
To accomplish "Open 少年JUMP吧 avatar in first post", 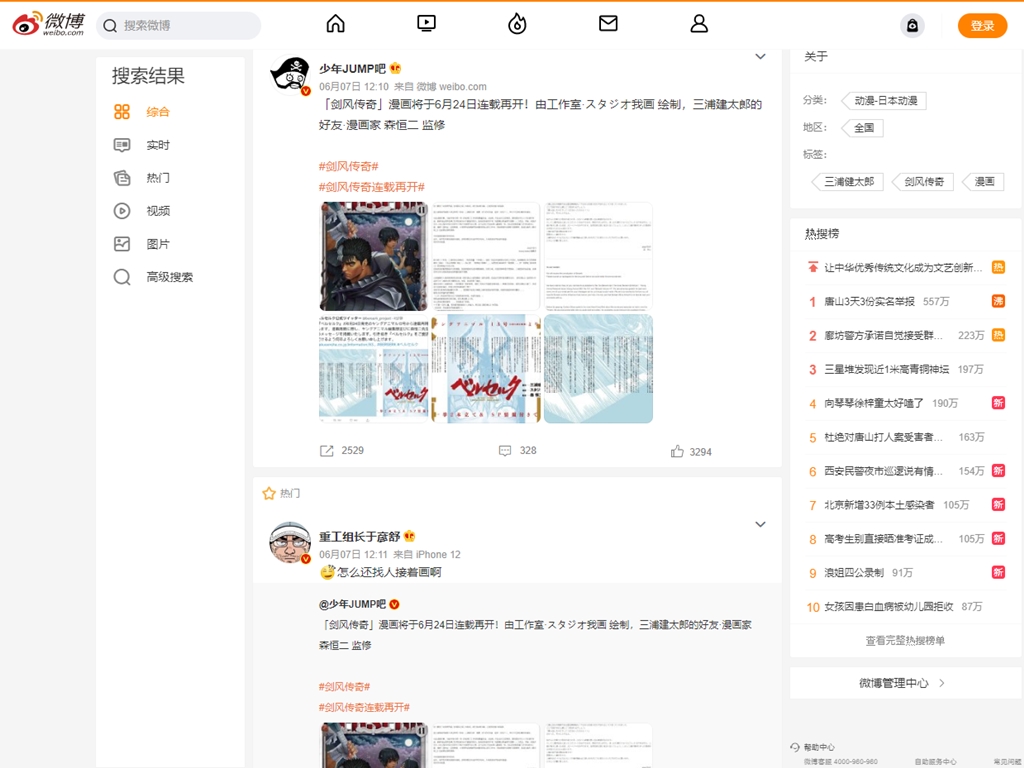I will coord(289,75).
